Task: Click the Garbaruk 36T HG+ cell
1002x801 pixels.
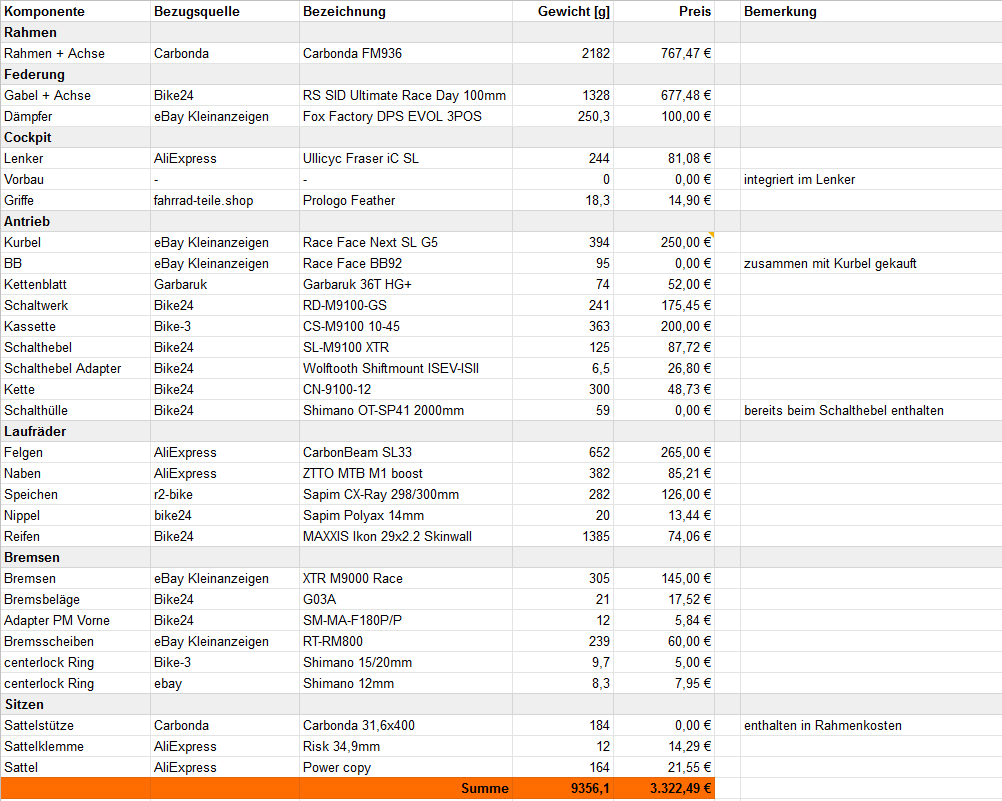Action: point(406,284)
